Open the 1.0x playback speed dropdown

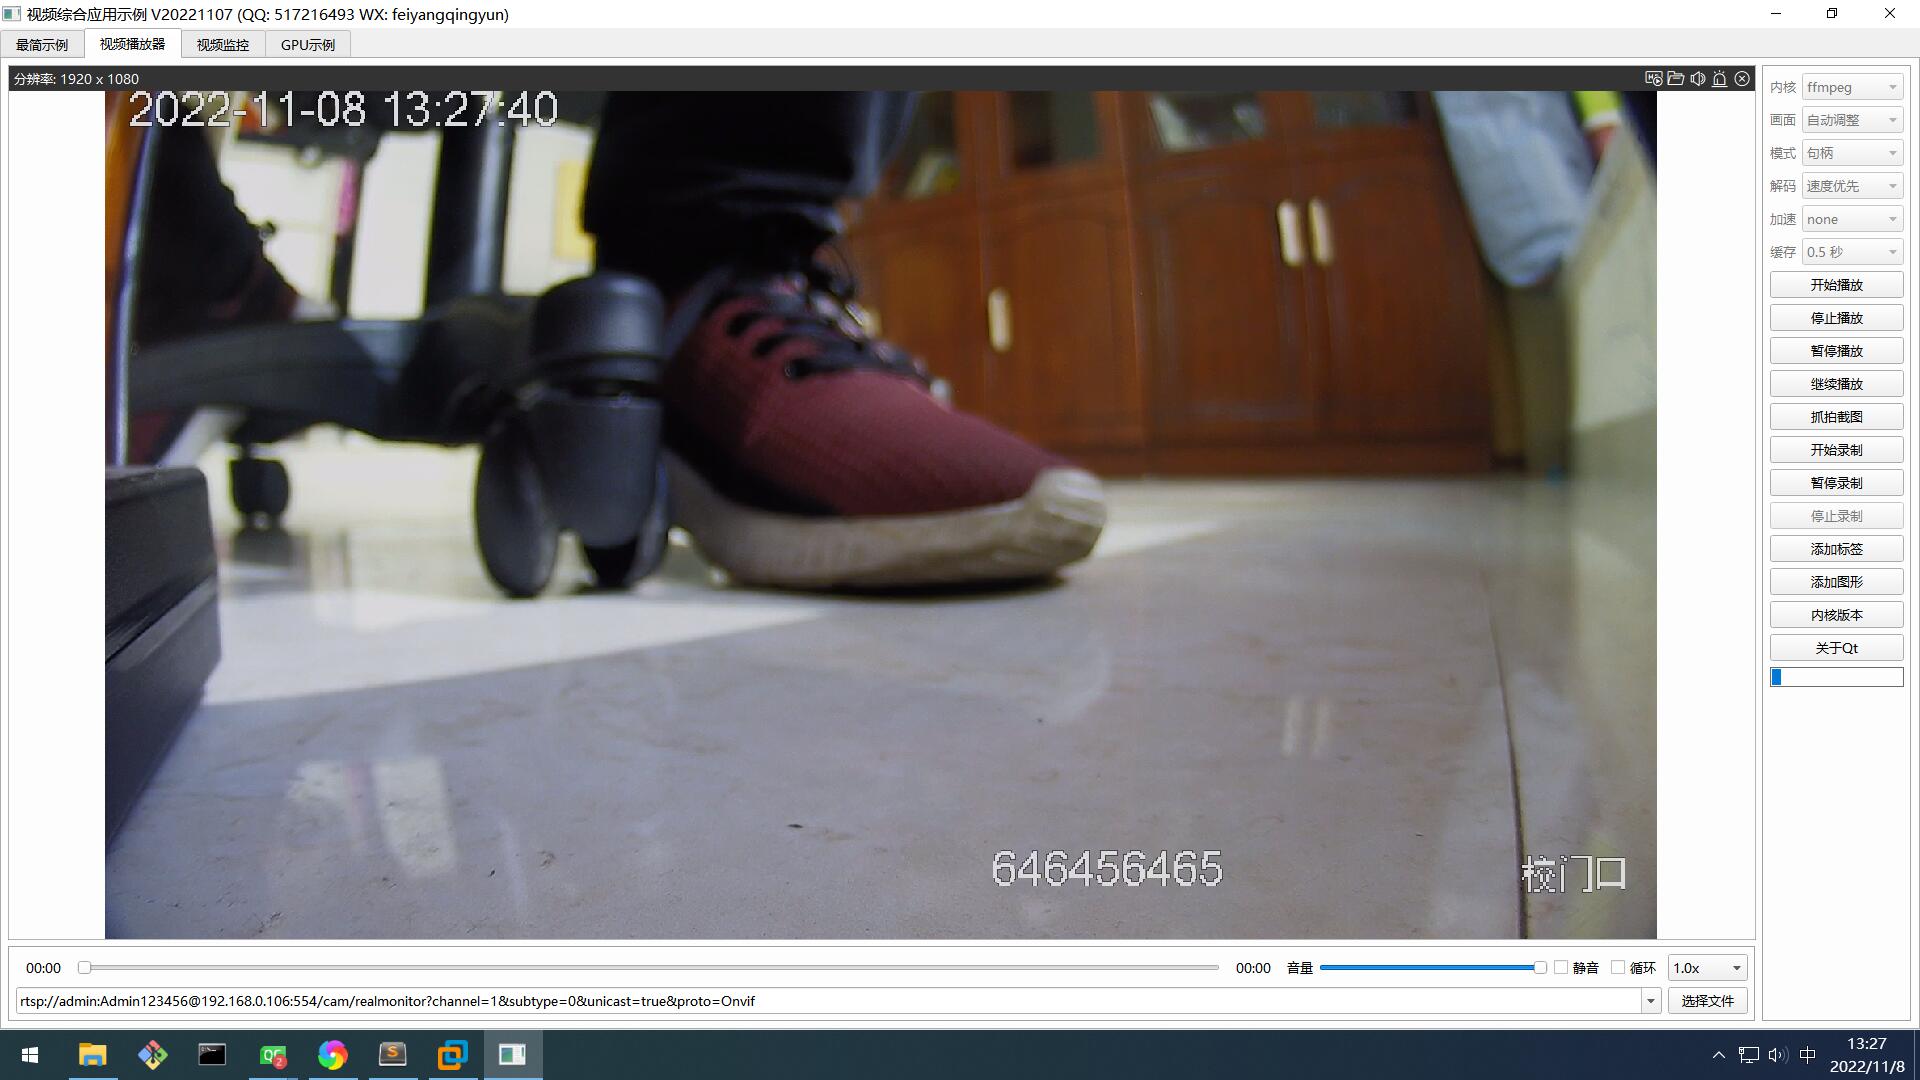pyautogui.click(x=1707, y=967)
